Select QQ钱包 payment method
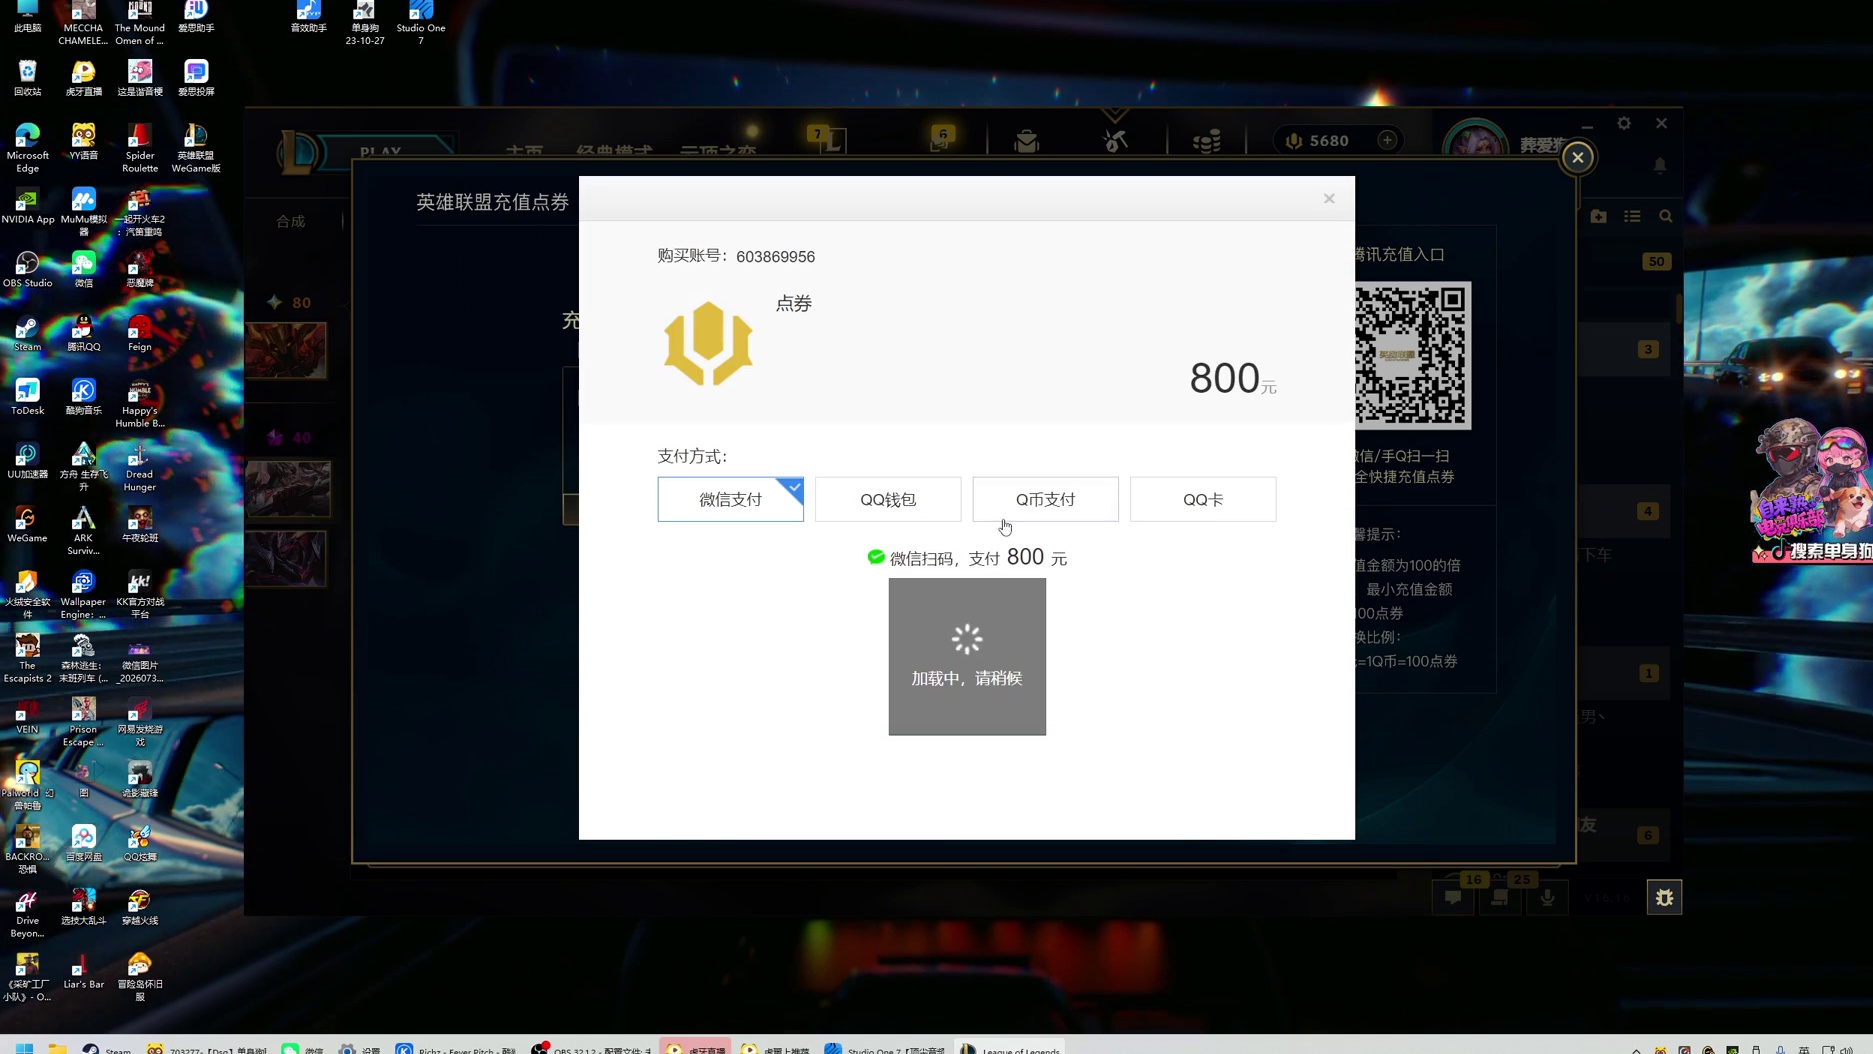This screenshot has height=1054, width=1873. point(888,499)
